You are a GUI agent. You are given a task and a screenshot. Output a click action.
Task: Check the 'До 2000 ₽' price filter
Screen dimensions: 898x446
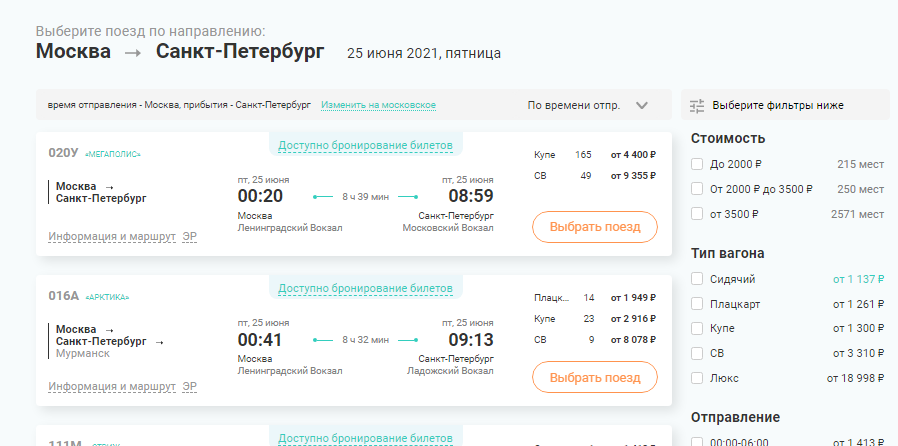(x=698, y=163)
